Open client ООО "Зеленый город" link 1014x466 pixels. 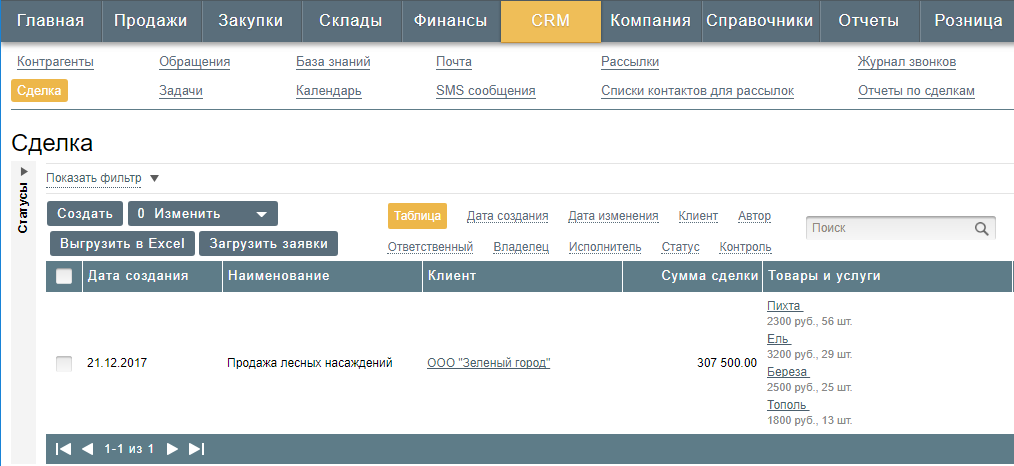coord(488,363)
